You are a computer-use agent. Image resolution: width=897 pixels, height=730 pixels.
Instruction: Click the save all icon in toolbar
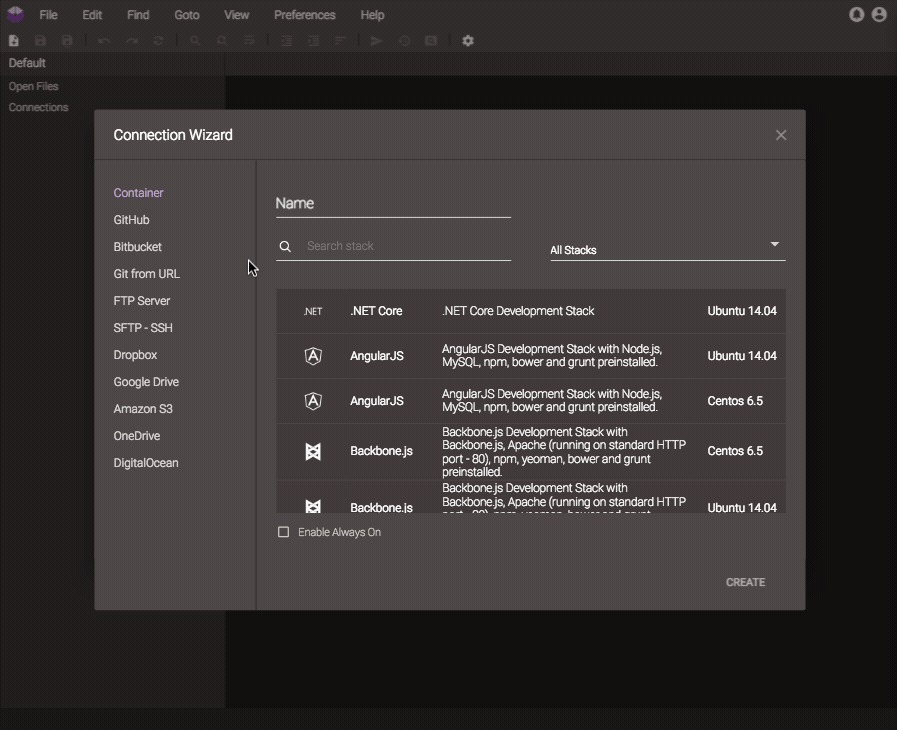68,41
